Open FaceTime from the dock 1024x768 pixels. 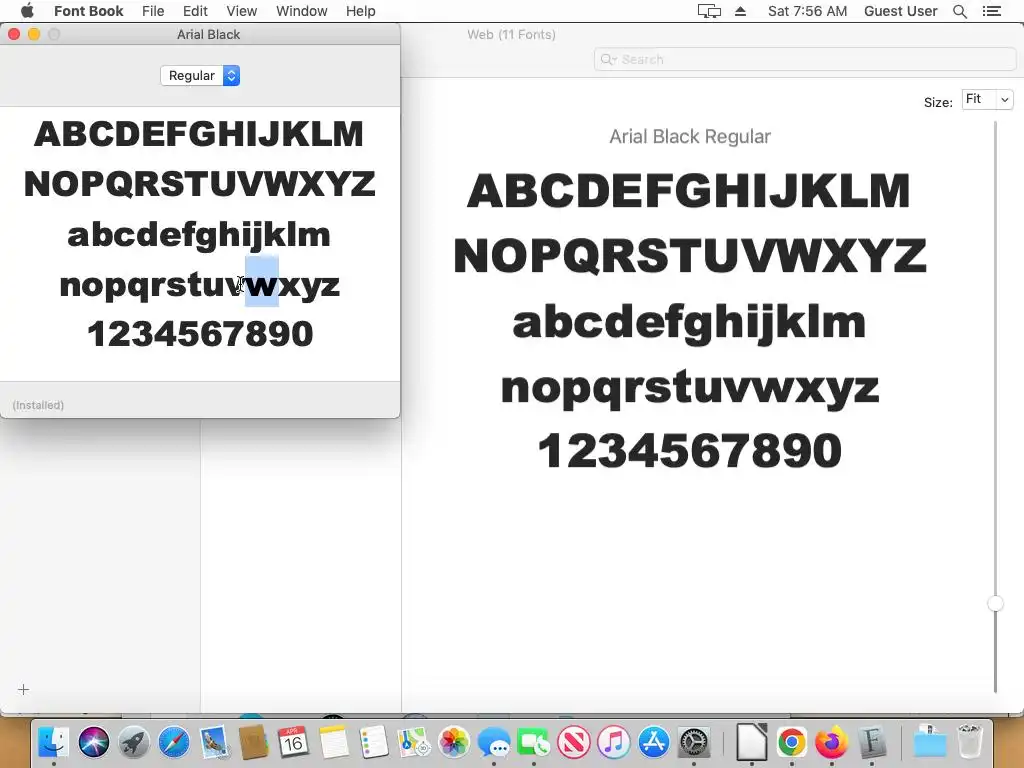(534, 742)
